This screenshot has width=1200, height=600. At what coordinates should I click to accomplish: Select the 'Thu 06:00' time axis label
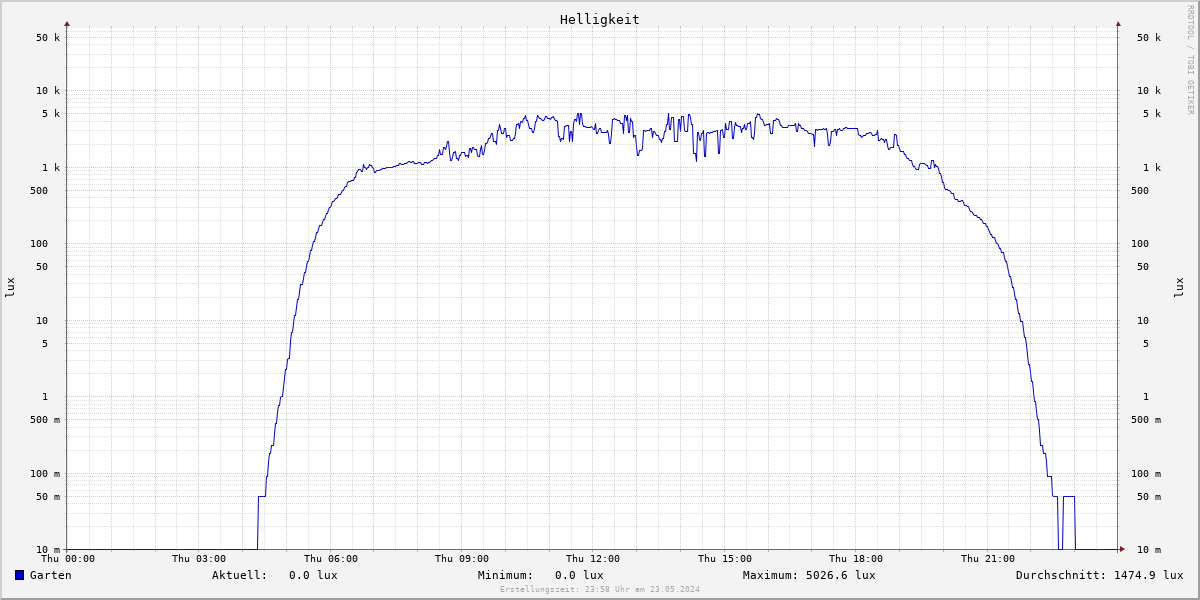pyautogui.click(x=331, y=559)
